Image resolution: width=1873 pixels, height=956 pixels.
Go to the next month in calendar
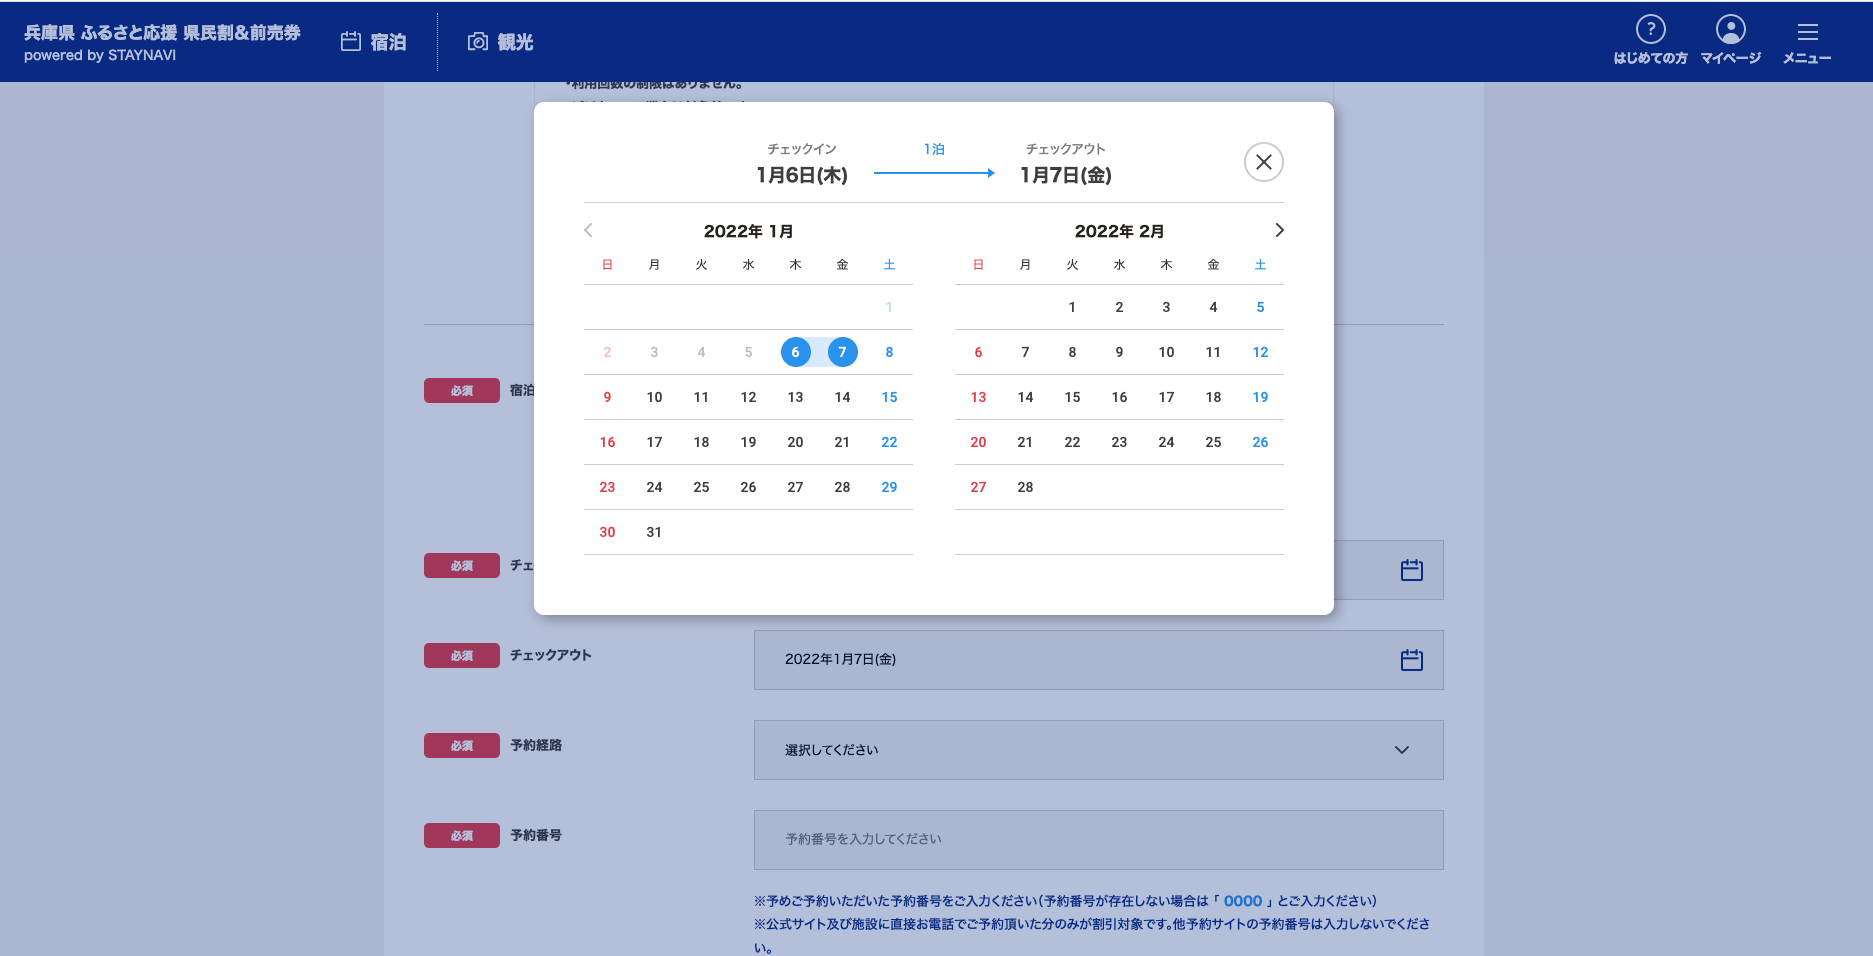pos(1279,230)
